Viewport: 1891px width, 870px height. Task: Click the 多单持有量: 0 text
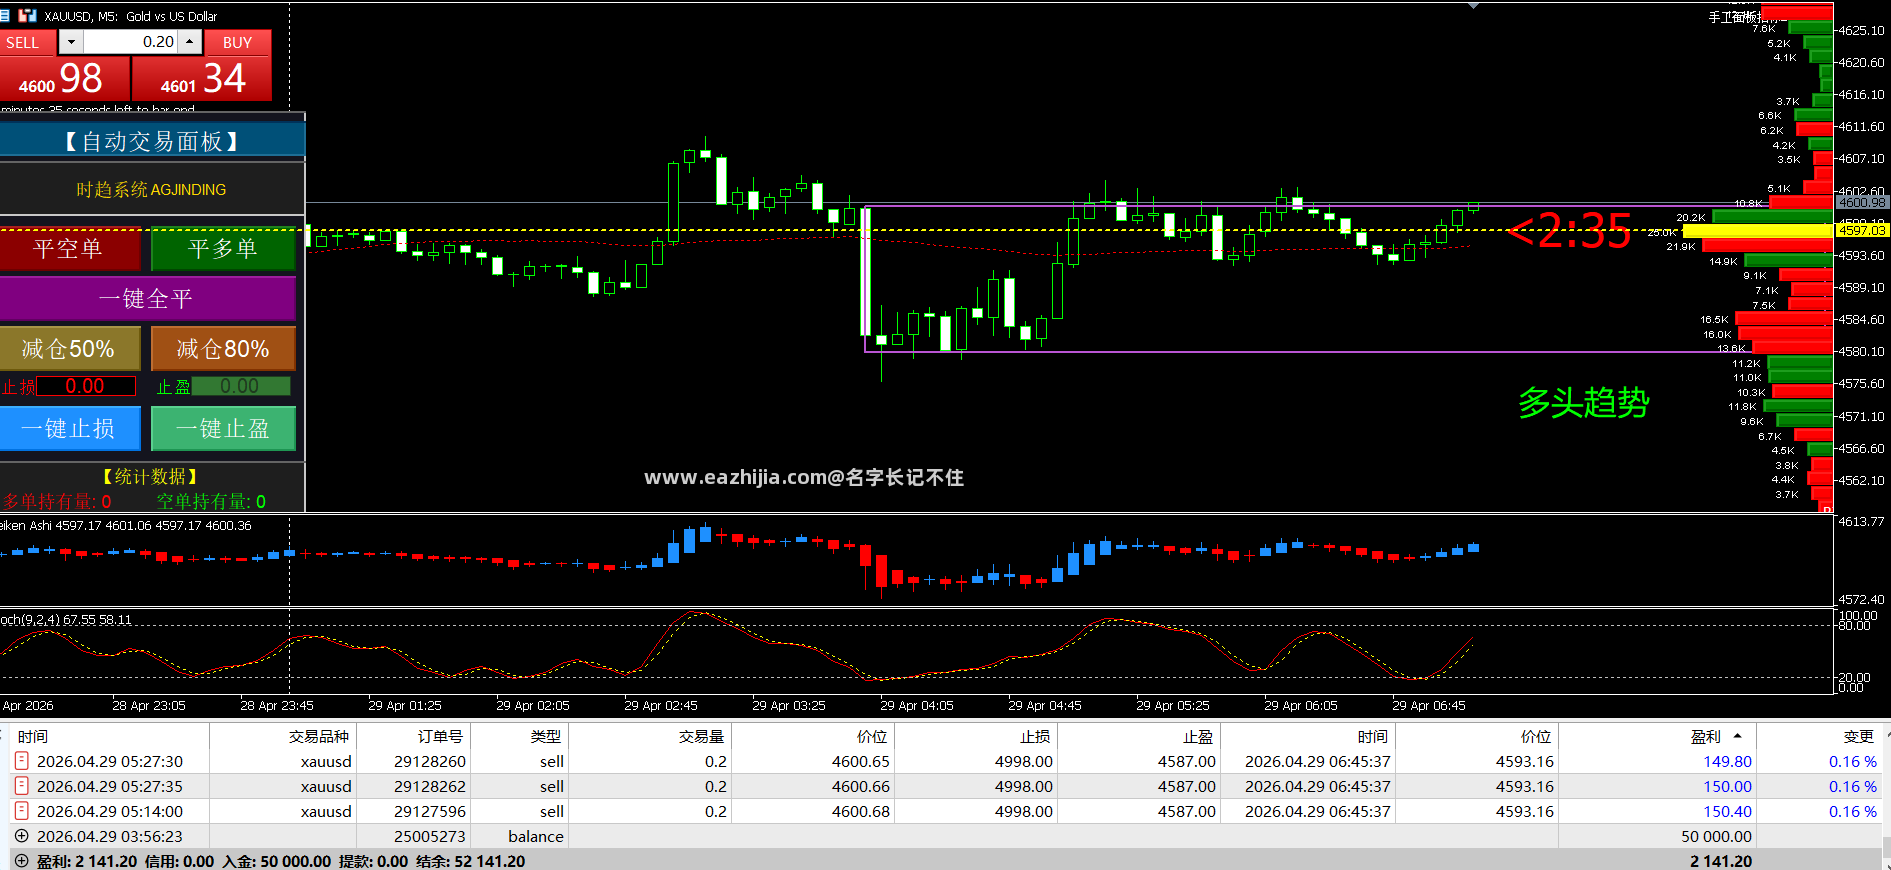(57, 501)
